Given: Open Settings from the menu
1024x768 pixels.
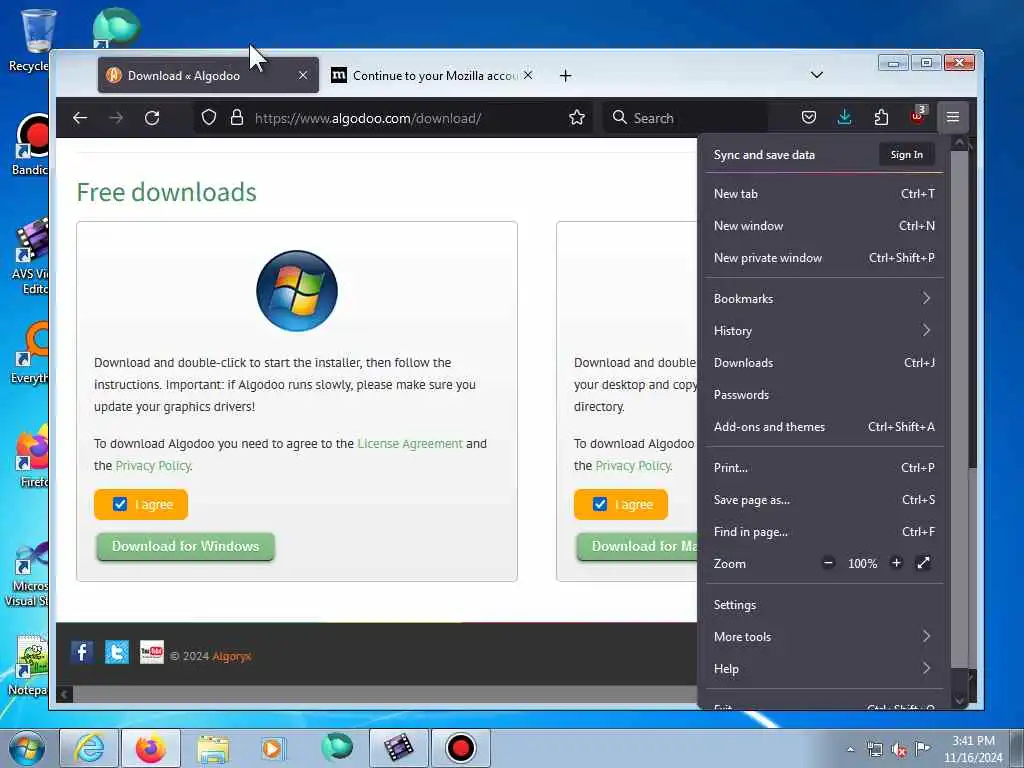Looking at the screenshot, I should [x=824, y=605].
